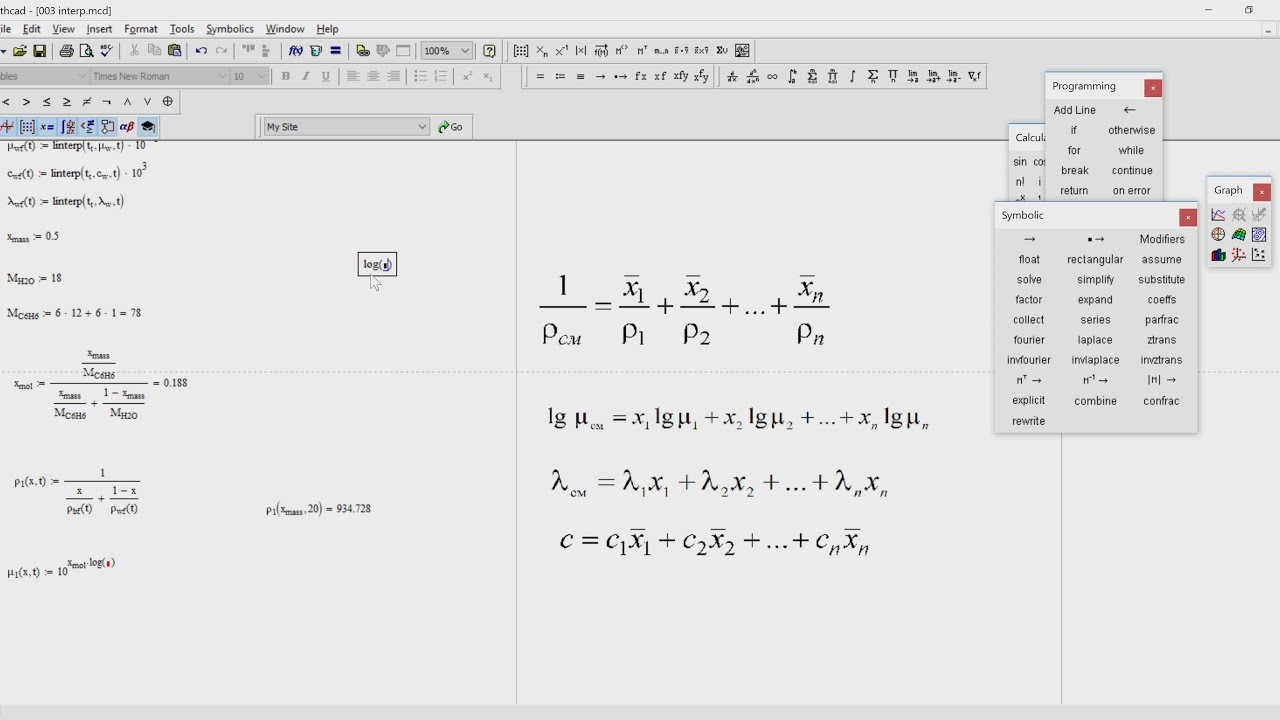Select the x_mass := 0.5 definition
Viewport: 1280px width, 720px height.
[x=33, y=237]
